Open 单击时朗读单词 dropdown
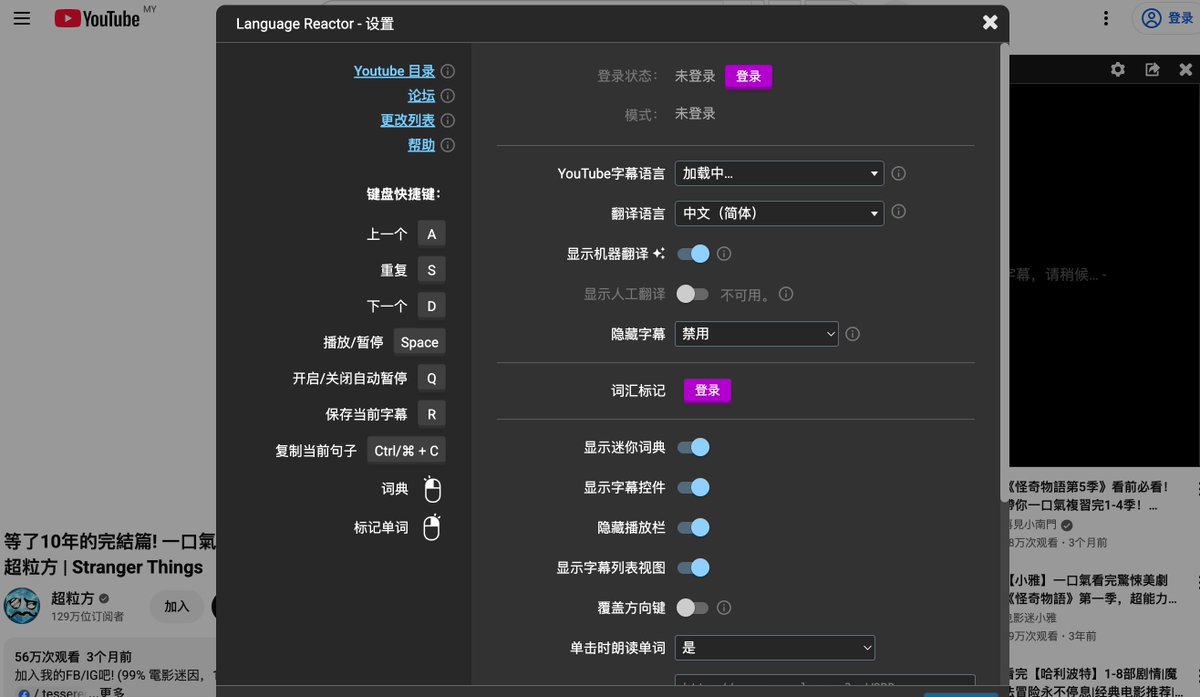Viewport: 1200px width, 697px height. pos(774,647)
